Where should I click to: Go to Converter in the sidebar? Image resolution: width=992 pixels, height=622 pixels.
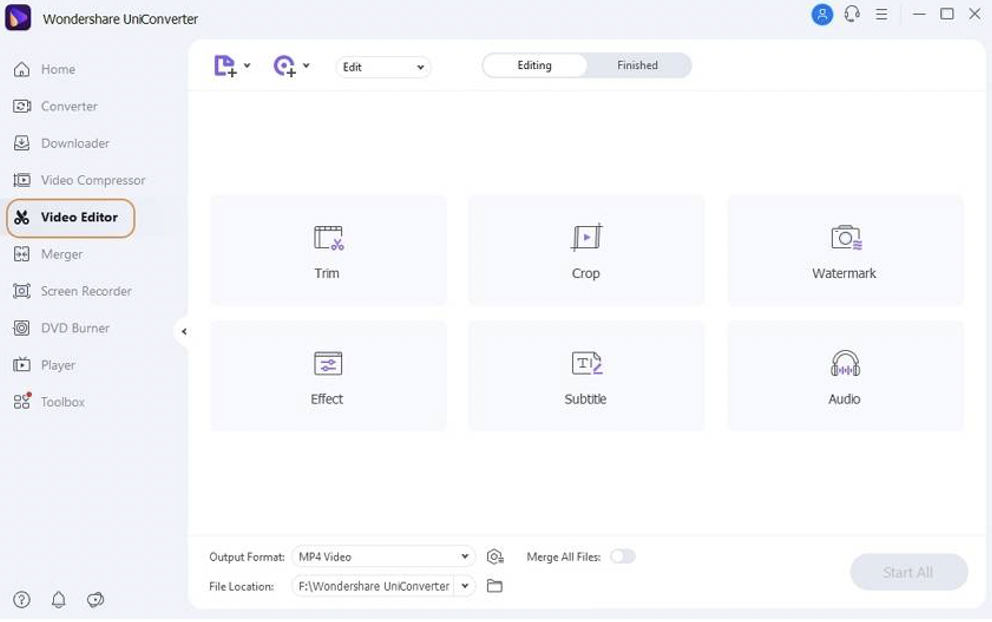69,106
